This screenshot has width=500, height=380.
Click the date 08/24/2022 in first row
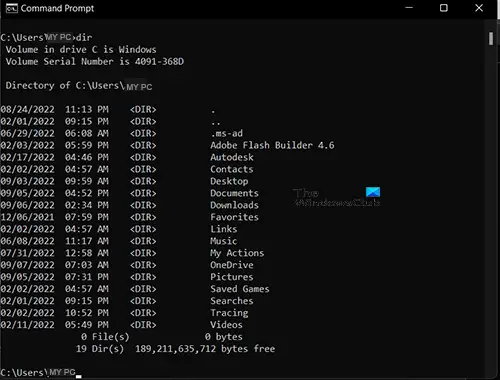coord(27,110)
